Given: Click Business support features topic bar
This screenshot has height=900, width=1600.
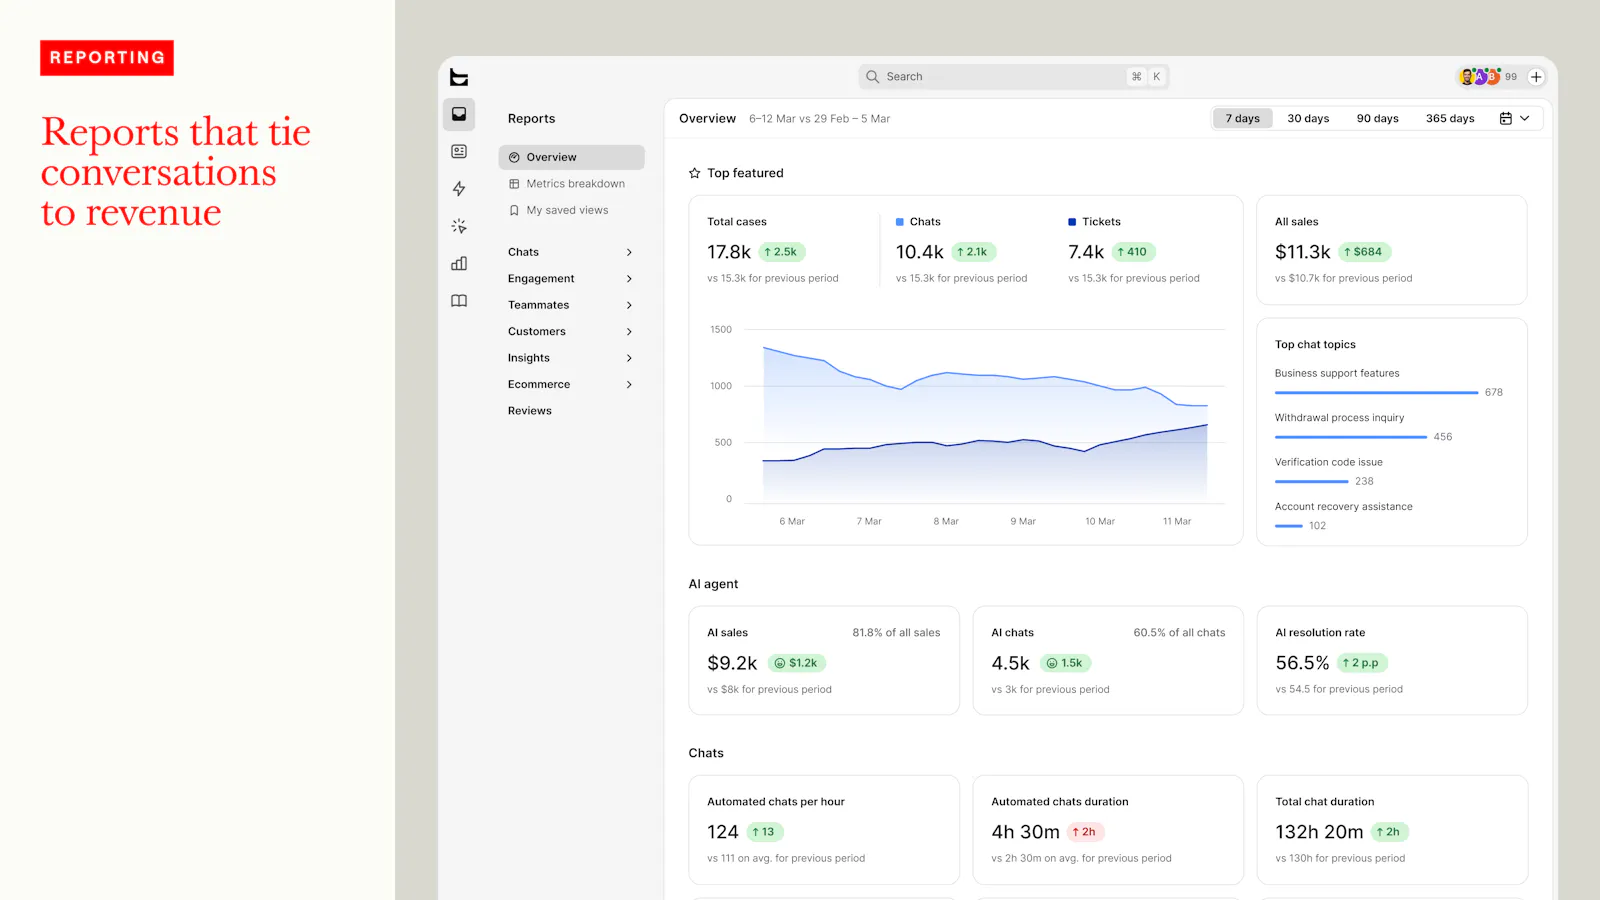Looking at the screenshot, I should pos(1376,392).
